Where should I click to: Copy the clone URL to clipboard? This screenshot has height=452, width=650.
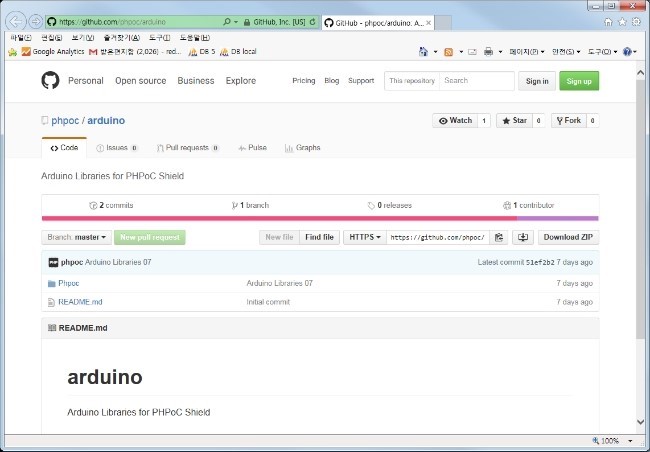click(x=500, y=237)
